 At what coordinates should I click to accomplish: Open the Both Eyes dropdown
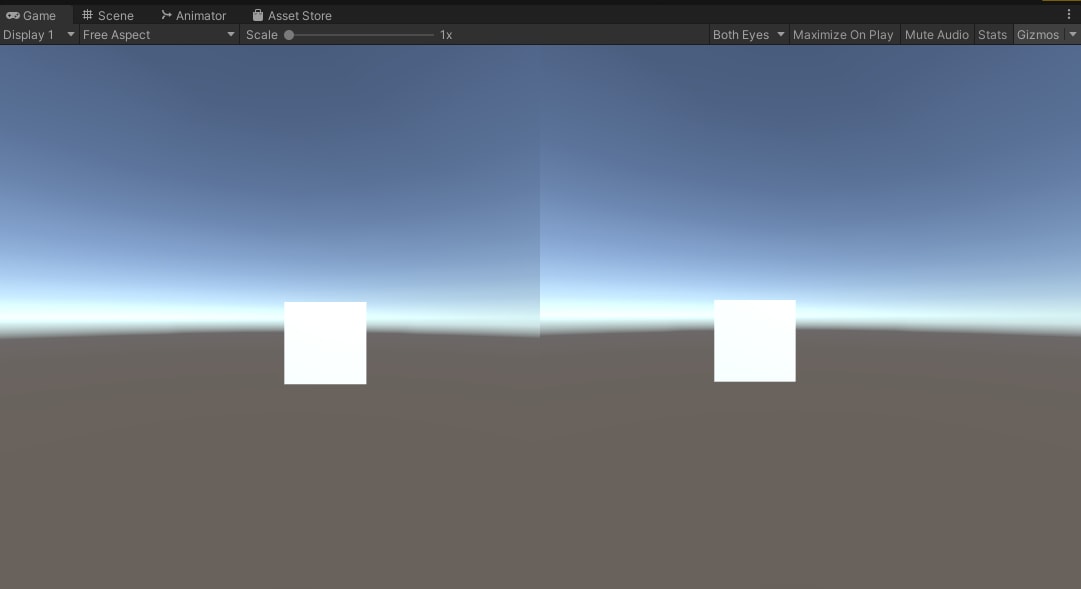(749, 34)
